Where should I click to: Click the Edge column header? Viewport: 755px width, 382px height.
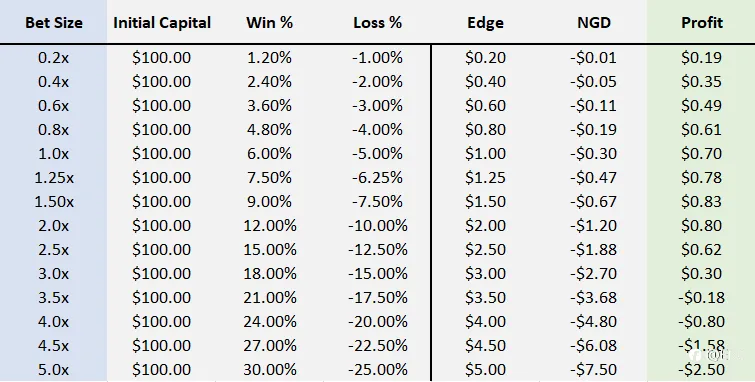485,23
